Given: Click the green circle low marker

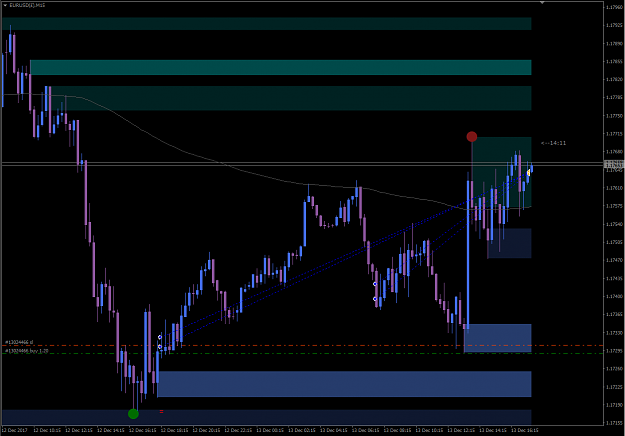Looking at the screenshot, I should (133, 414).
